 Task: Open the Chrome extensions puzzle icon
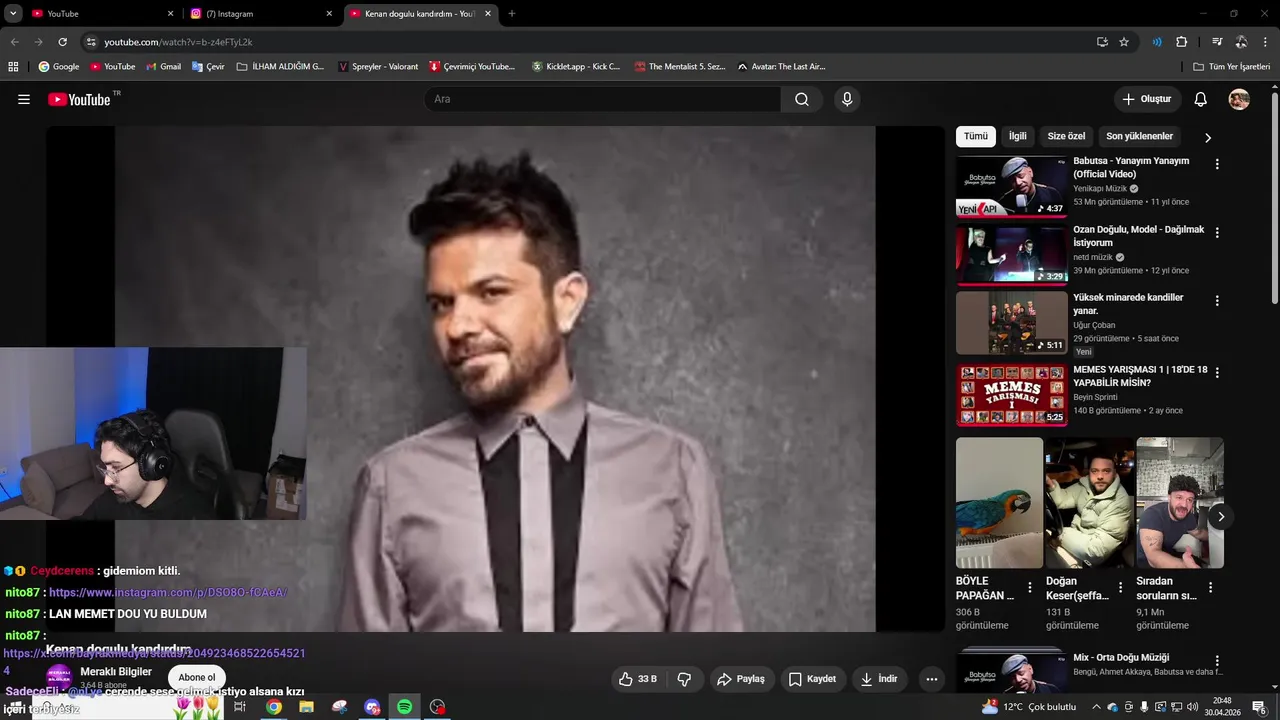pos(1182,42)
